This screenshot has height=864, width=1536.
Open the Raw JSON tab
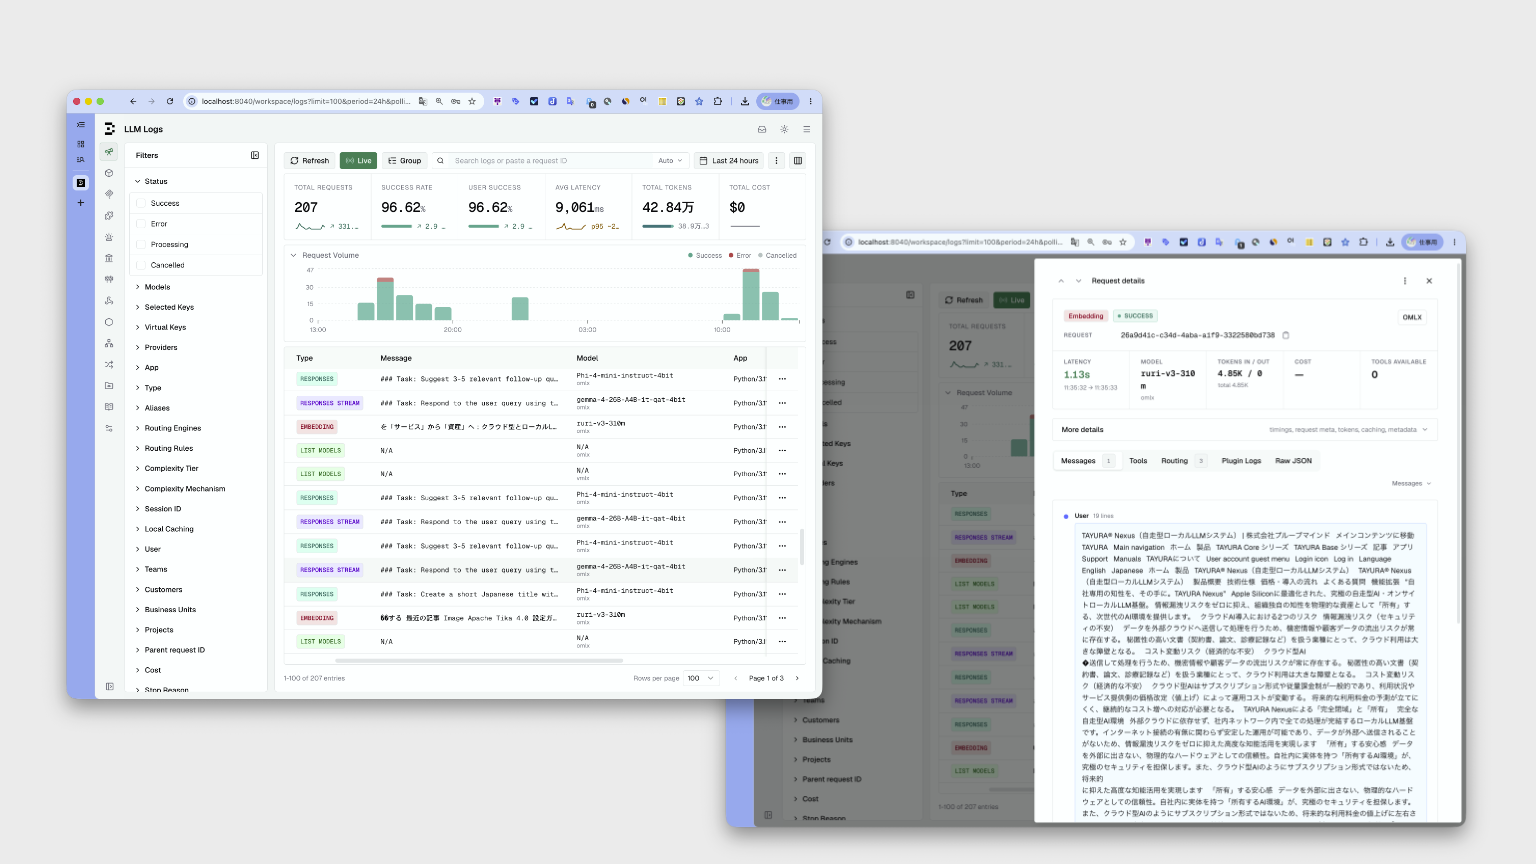(1293, 461)
